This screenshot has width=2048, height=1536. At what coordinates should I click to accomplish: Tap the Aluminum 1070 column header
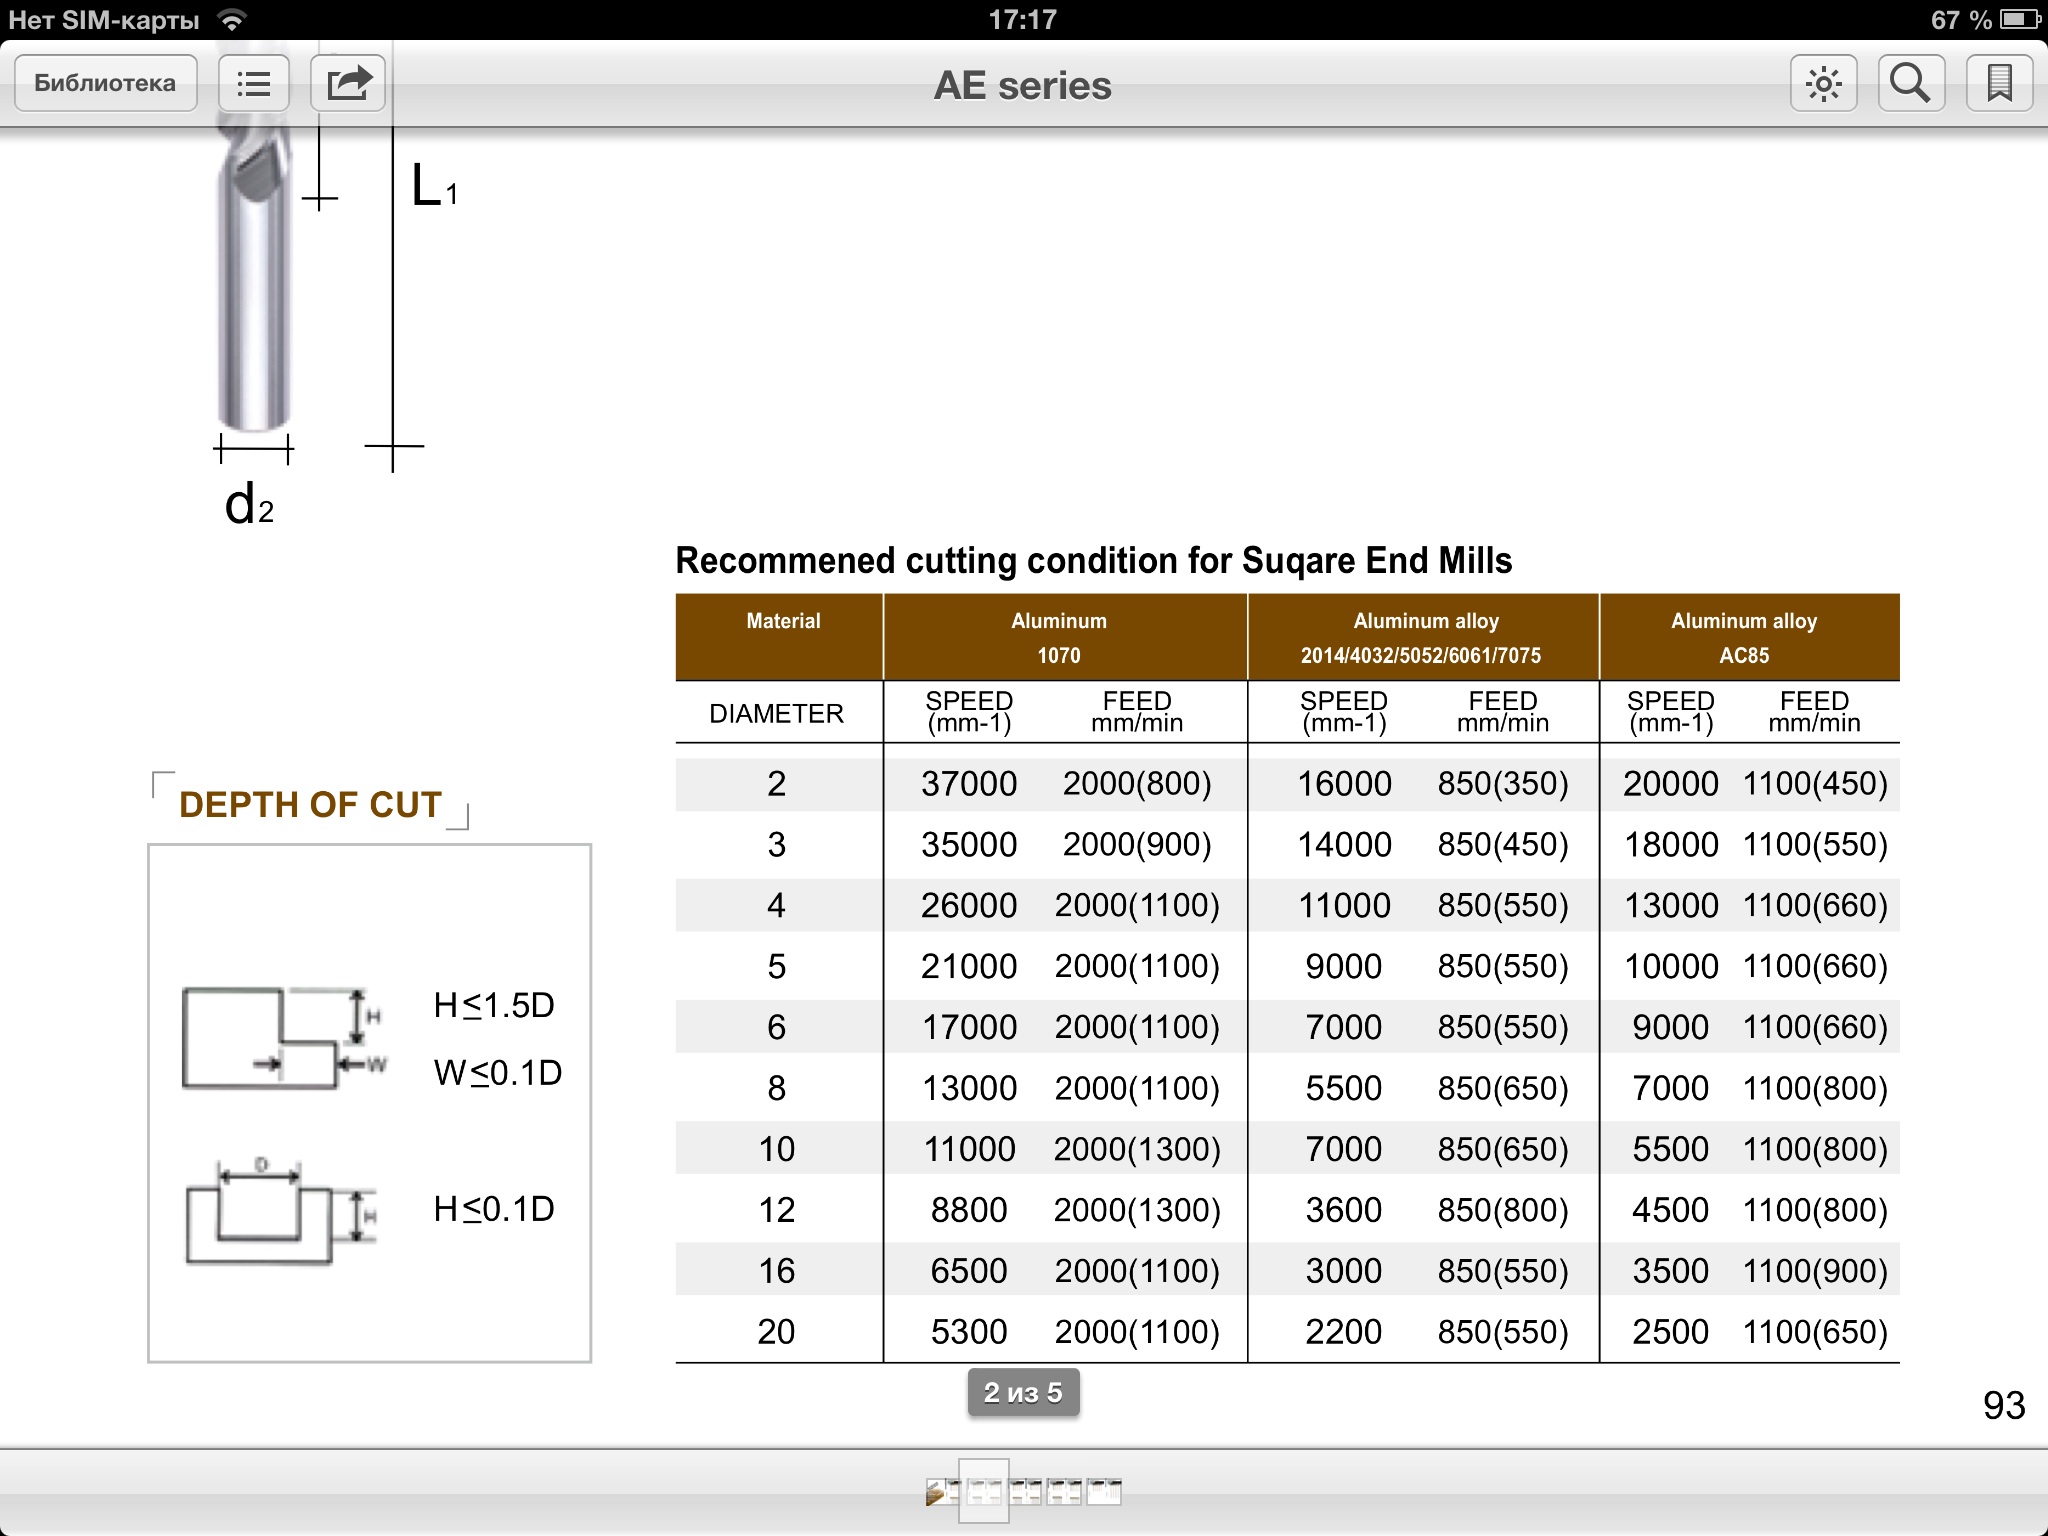coord(1059,637)
